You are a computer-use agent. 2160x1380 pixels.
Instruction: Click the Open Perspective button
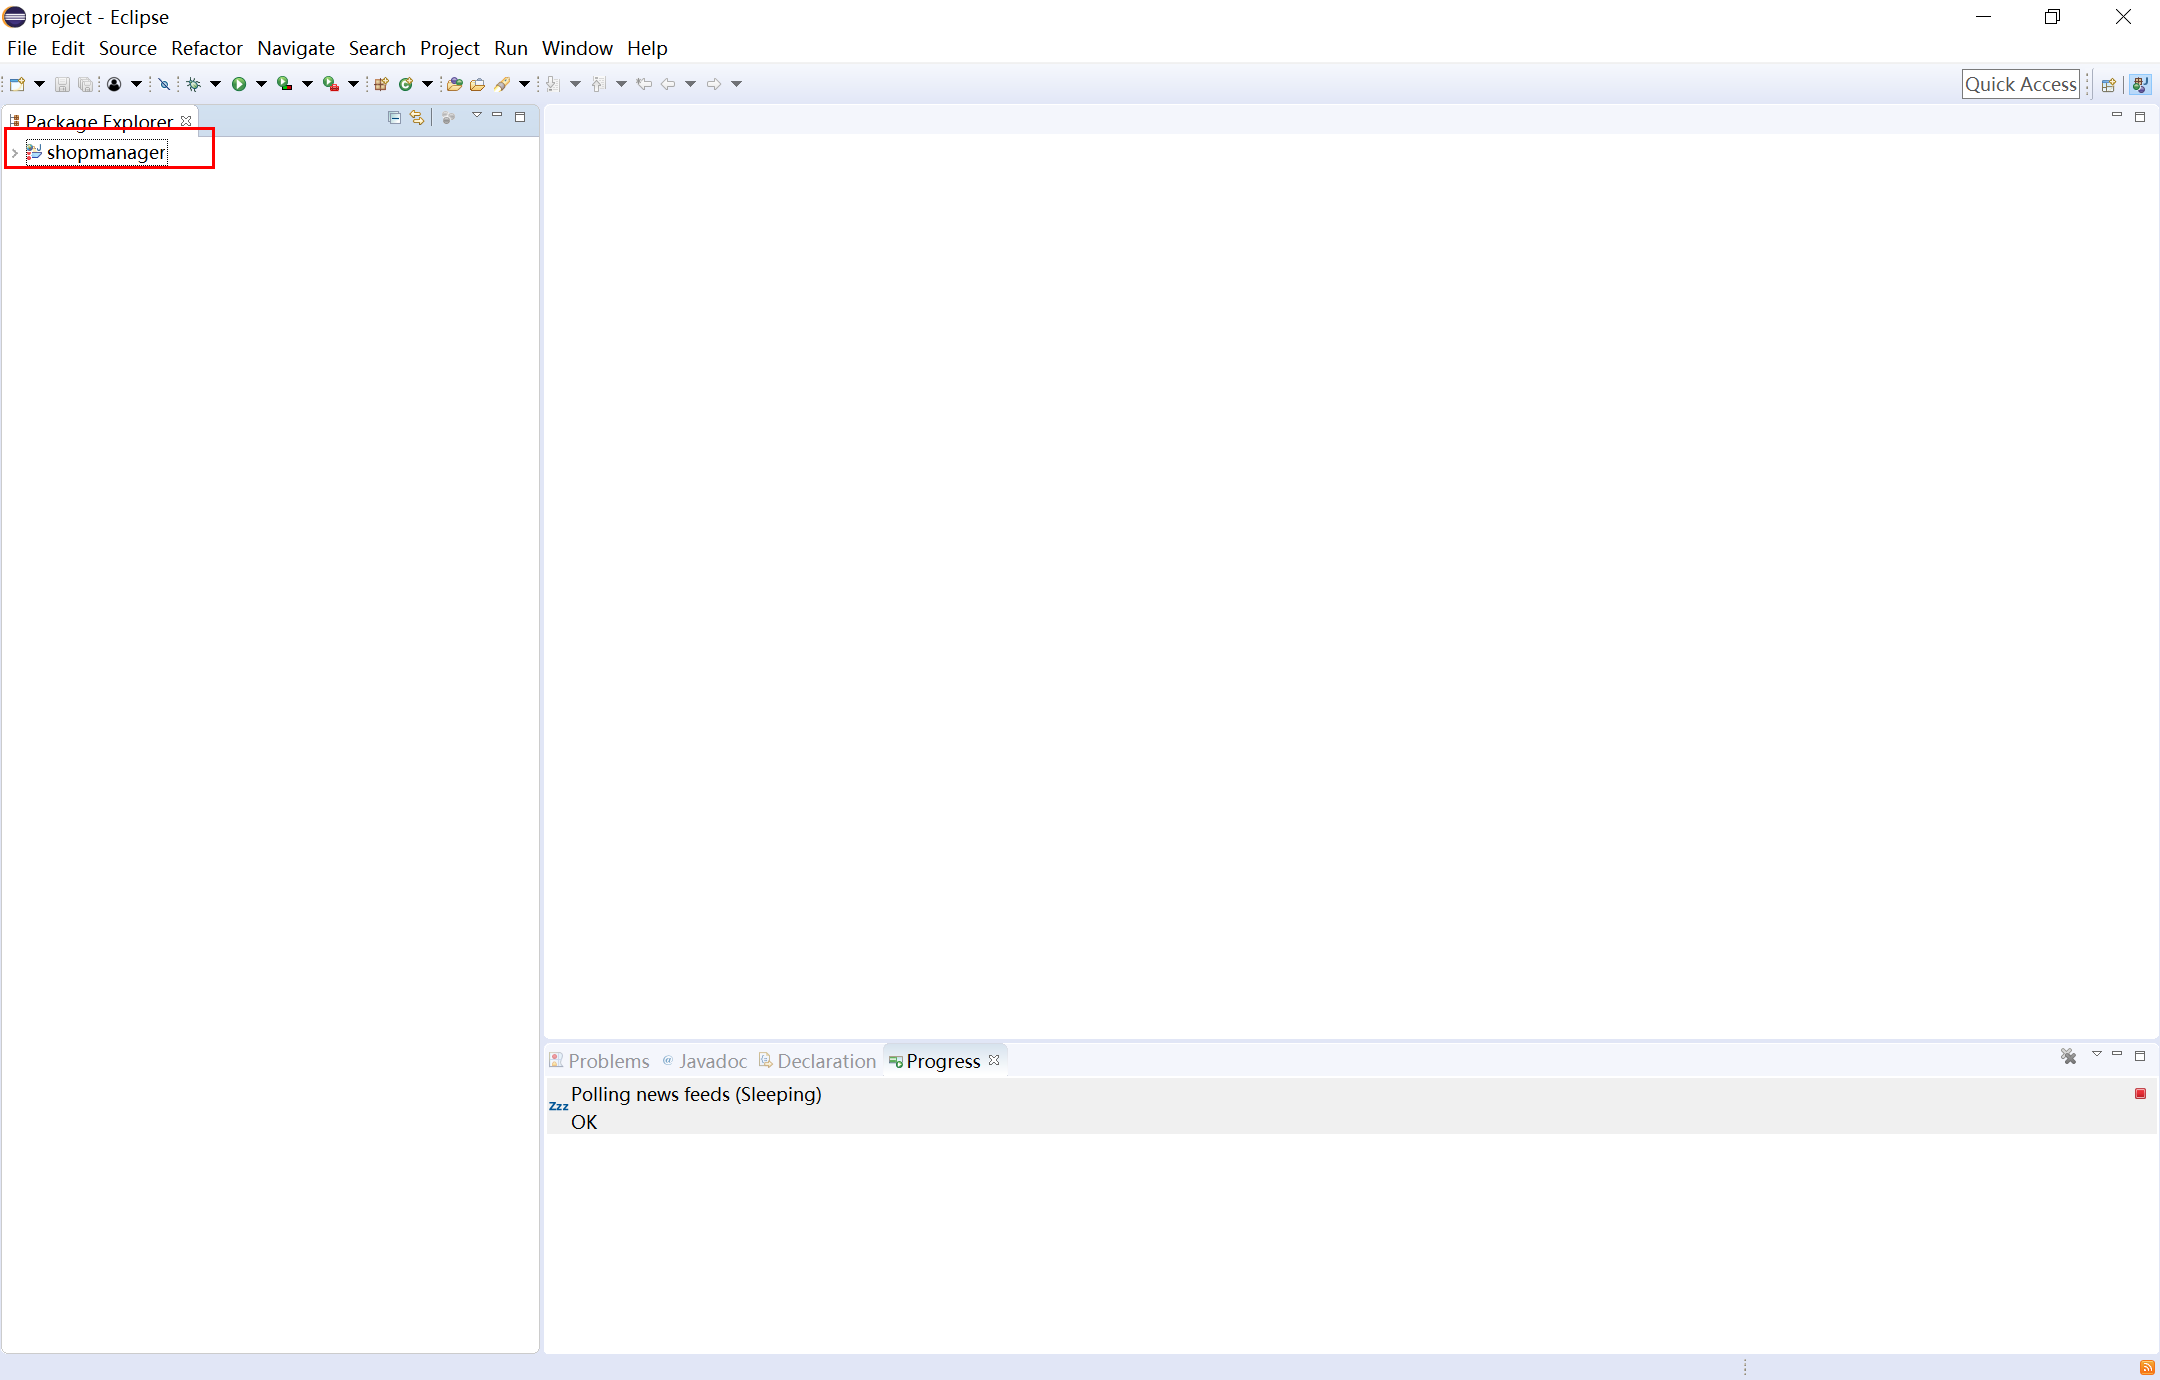pyautogui.click(x=2109, y=85)
